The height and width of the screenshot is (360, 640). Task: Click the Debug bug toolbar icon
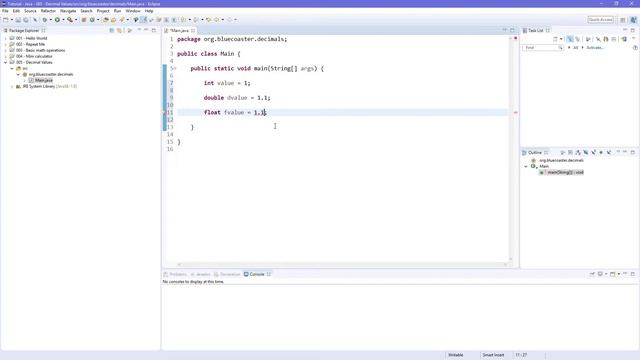45,20
